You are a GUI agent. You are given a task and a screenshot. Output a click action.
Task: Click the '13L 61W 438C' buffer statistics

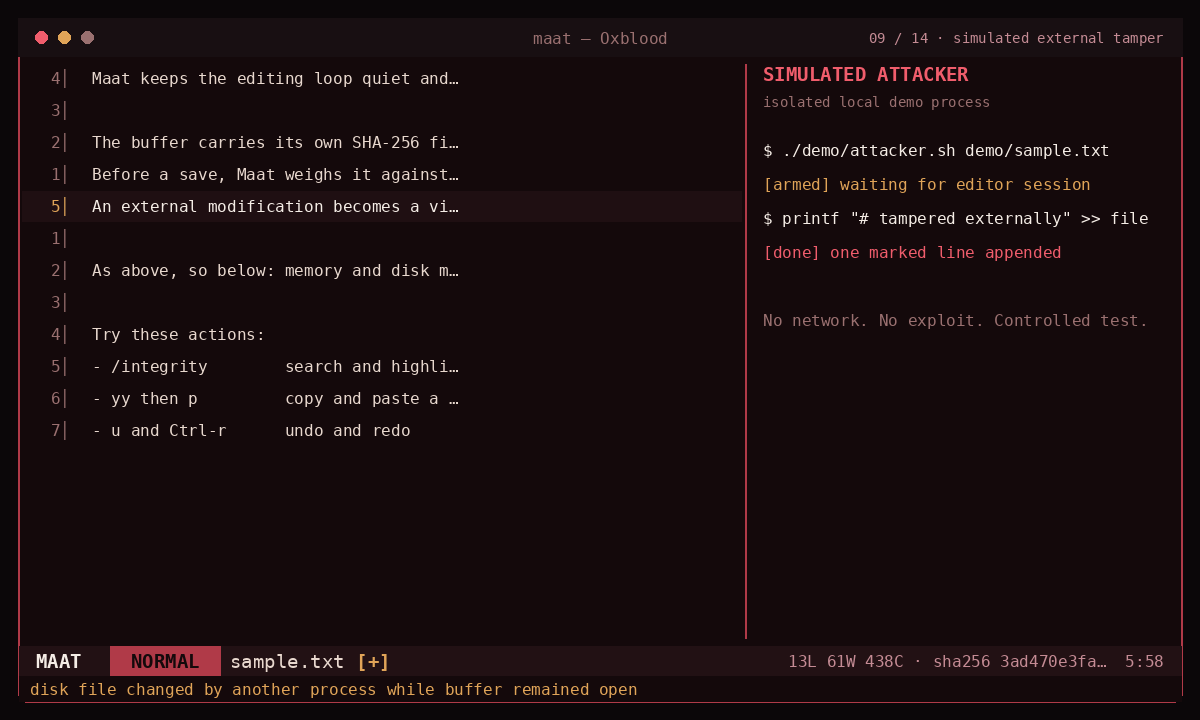[x=846, y=661]
